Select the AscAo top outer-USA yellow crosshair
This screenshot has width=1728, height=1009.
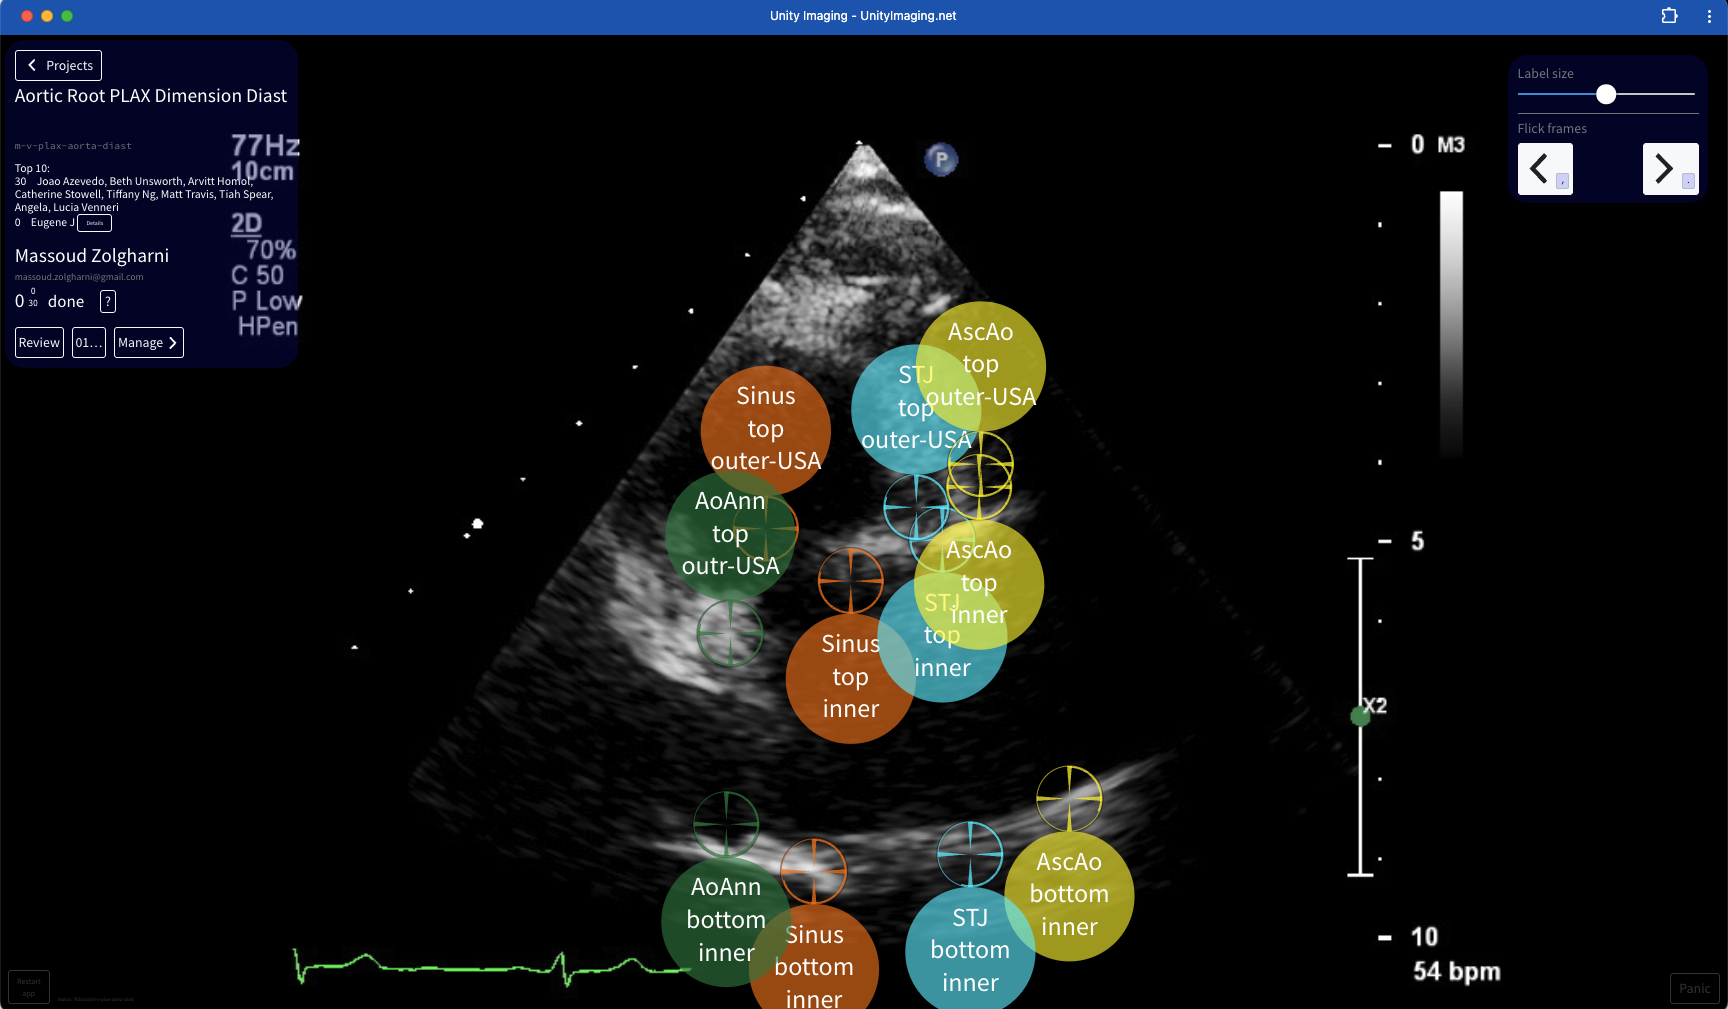981,465
